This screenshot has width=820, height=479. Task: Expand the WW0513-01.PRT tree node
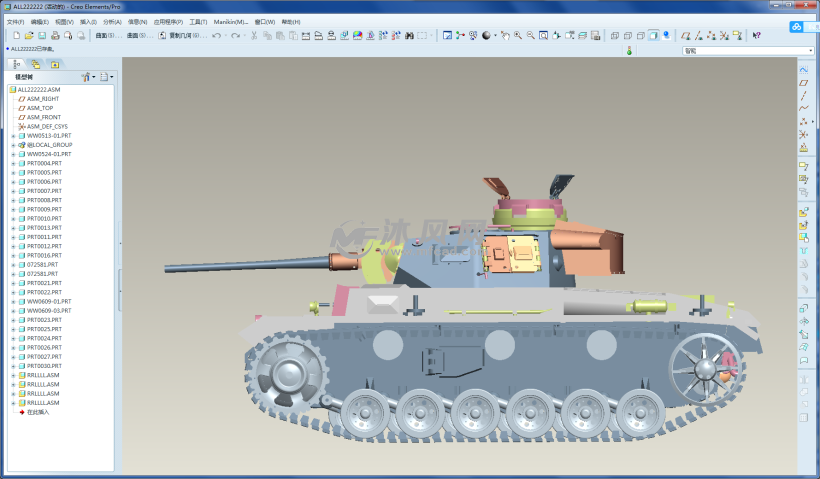(x=13, y=136)
